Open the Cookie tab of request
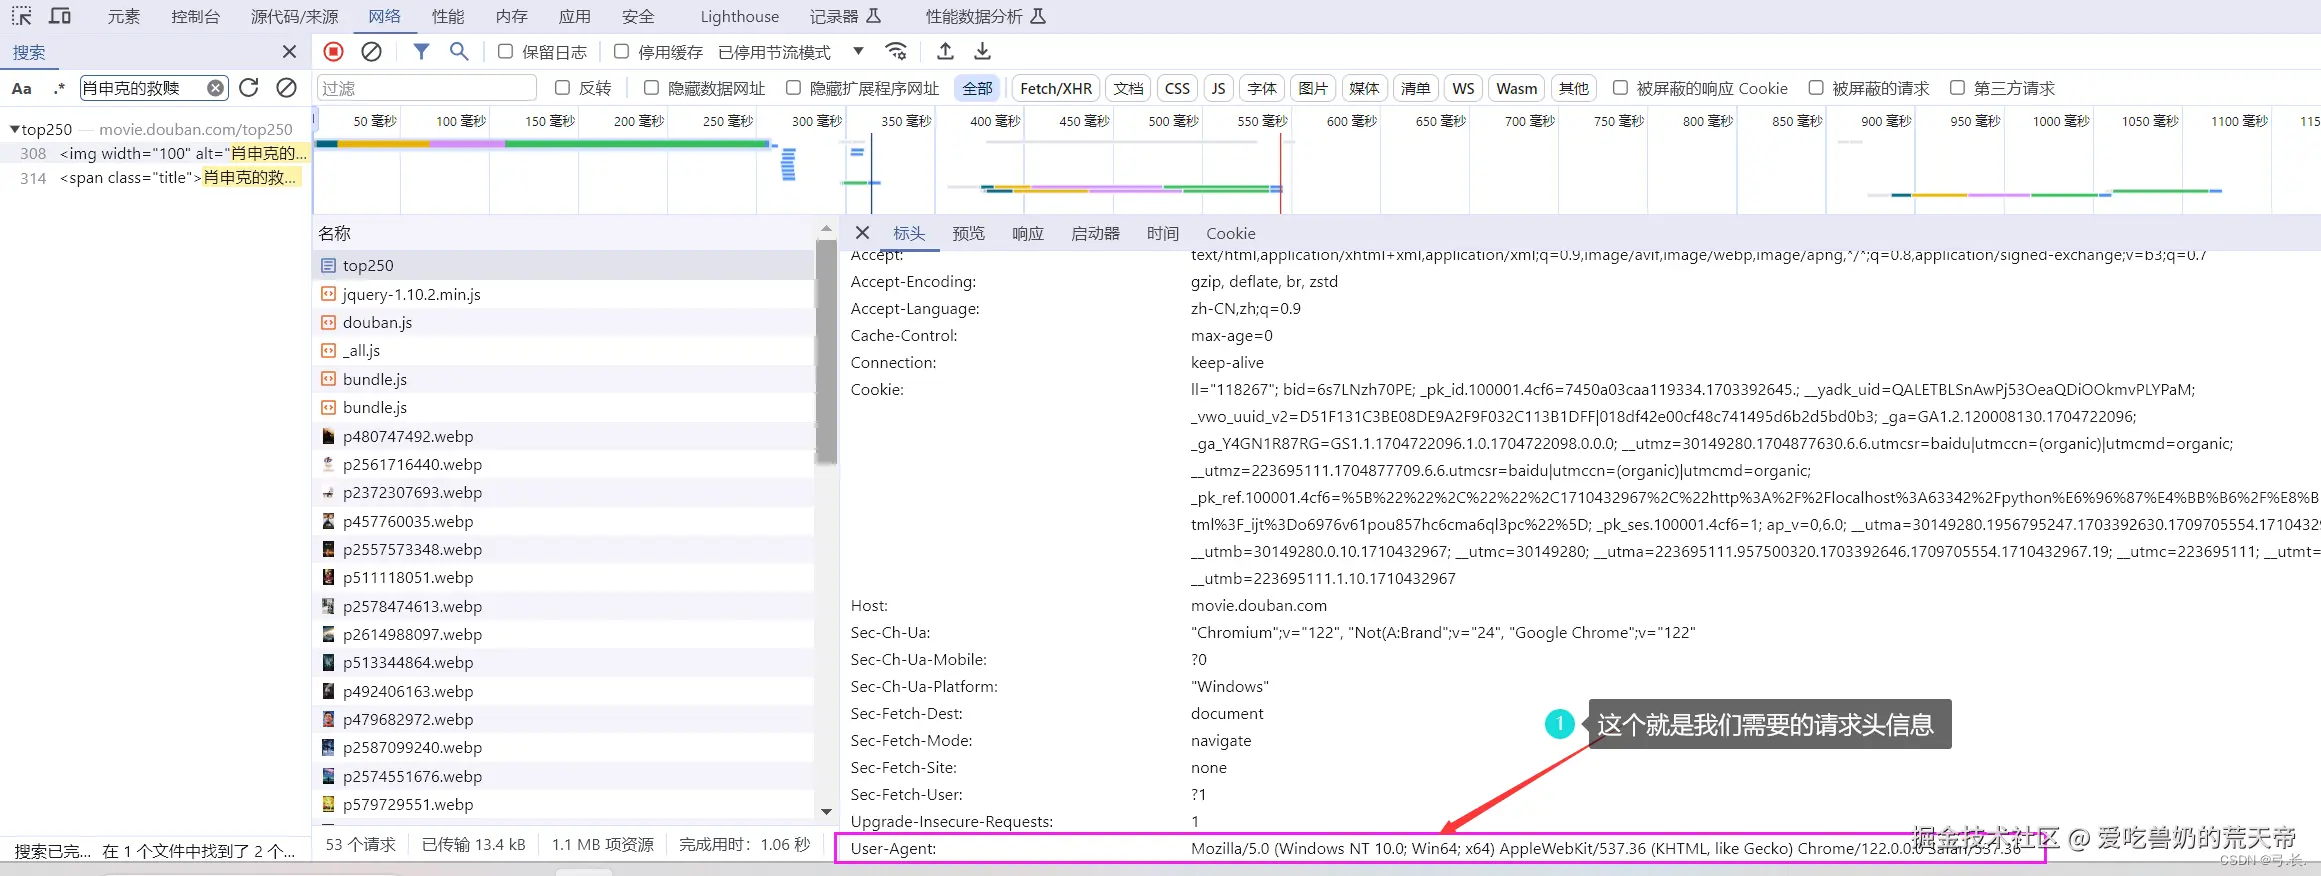Viewport: 2321px width, 876px height. tap(1230, 233)
